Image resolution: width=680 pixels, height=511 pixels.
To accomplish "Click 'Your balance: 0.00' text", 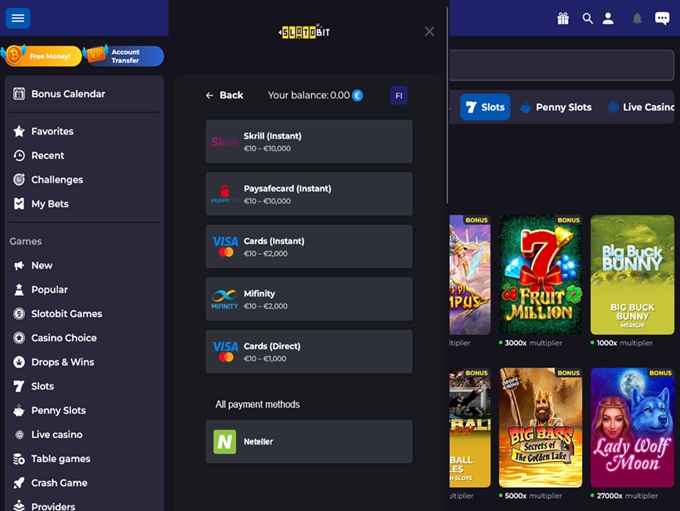I will point(308,95).
